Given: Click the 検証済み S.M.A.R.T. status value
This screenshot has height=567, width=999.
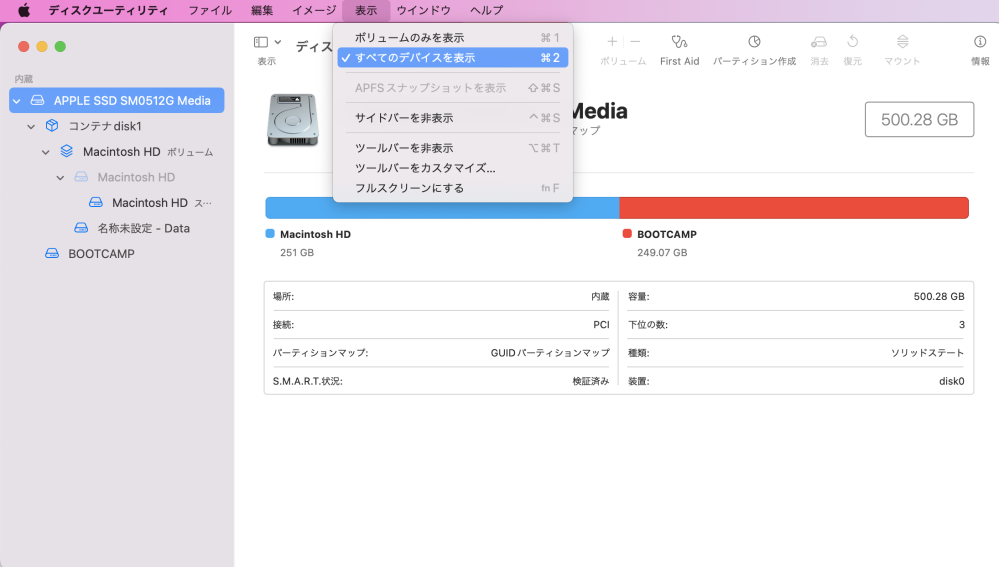Looking at the screenshot, I should 591,381.
